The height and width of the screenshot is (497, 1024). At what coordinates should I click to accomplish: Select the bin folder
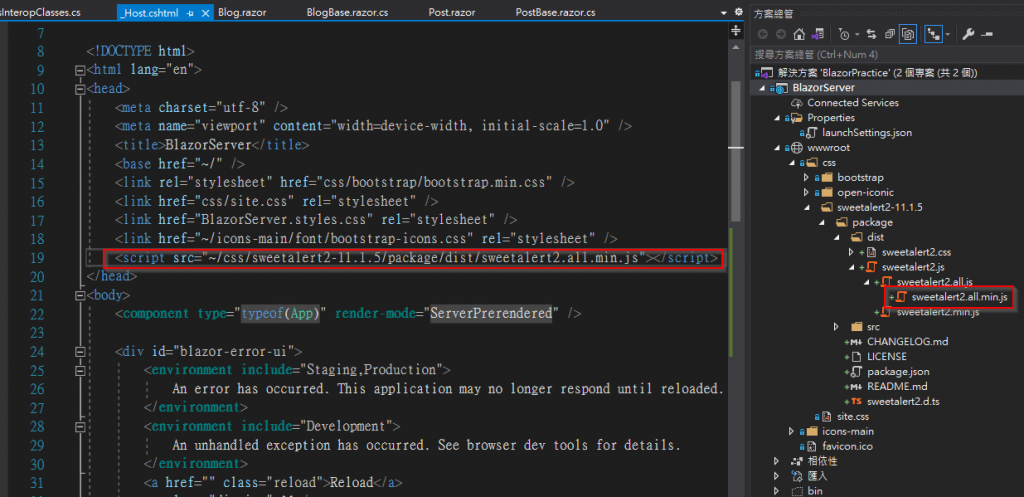[815, 490]
